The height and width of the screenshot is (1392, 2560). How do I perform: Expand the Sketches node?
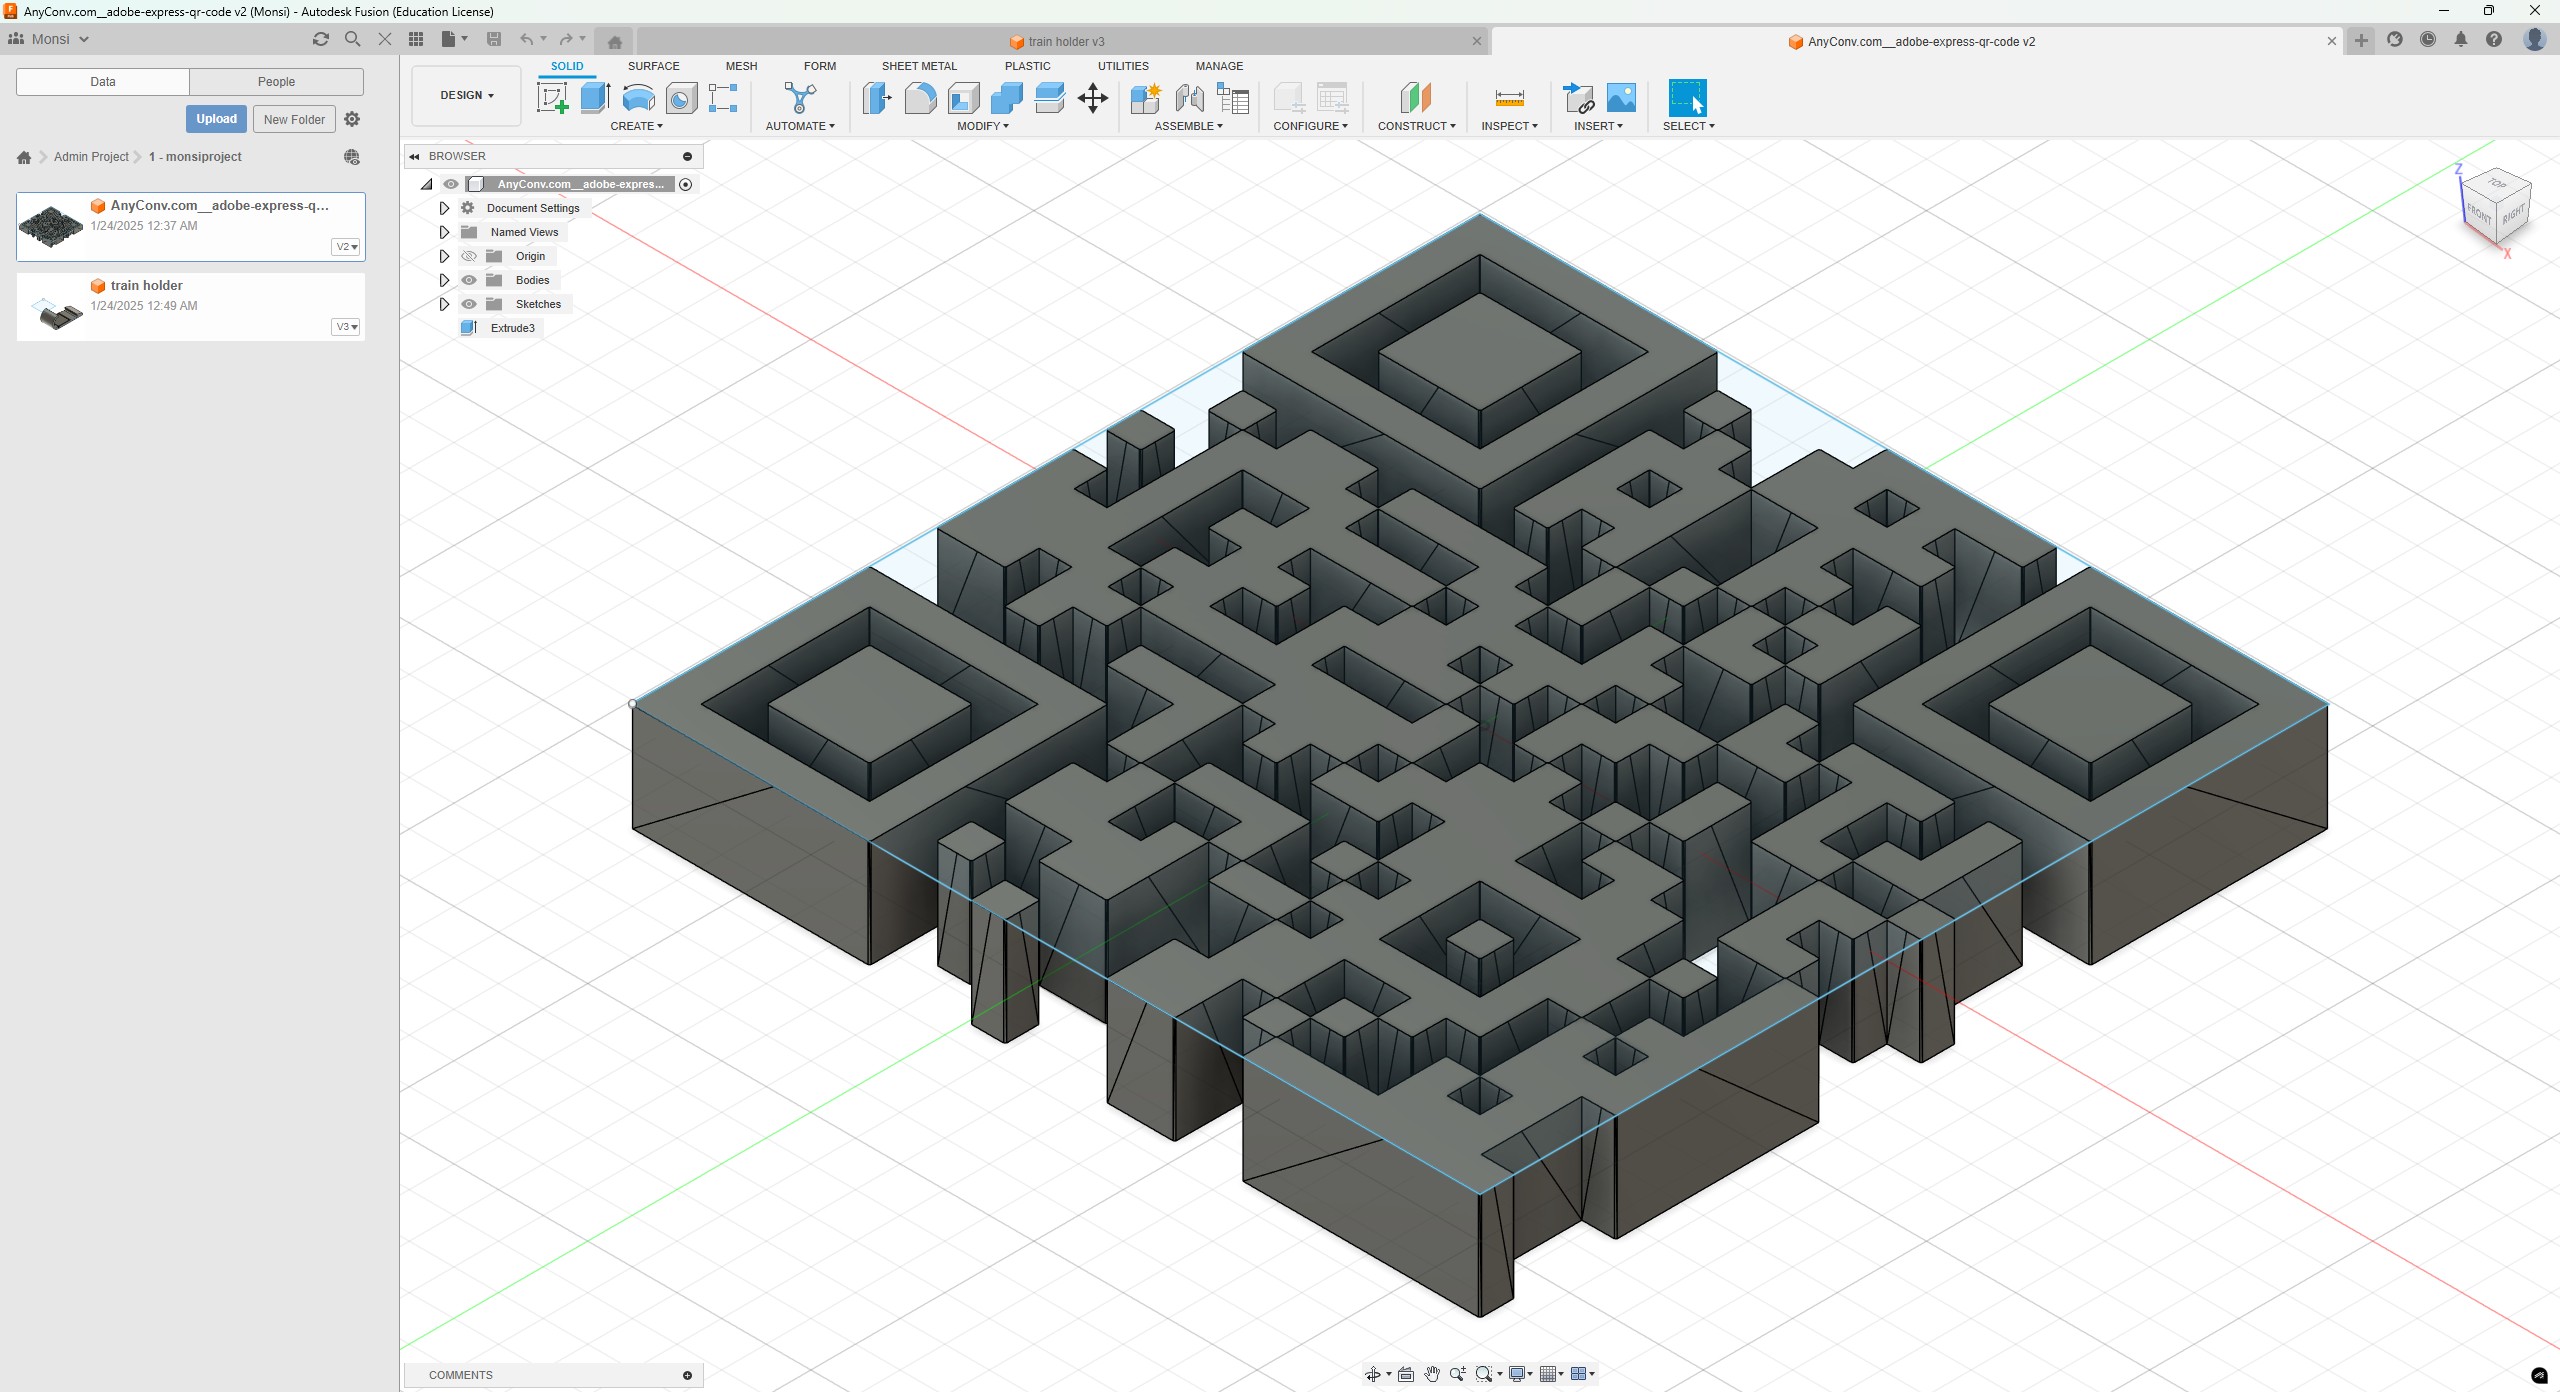point(444,304)
